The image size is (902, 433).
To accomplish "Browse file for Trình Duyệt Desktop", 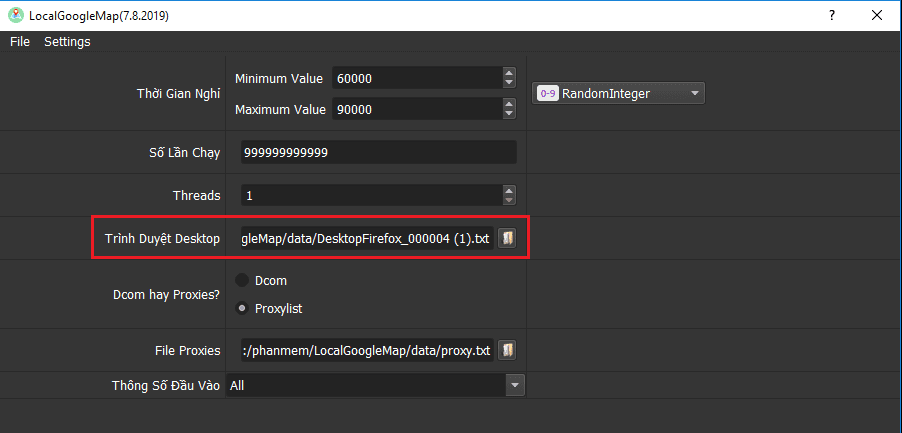I will [507, 239].
